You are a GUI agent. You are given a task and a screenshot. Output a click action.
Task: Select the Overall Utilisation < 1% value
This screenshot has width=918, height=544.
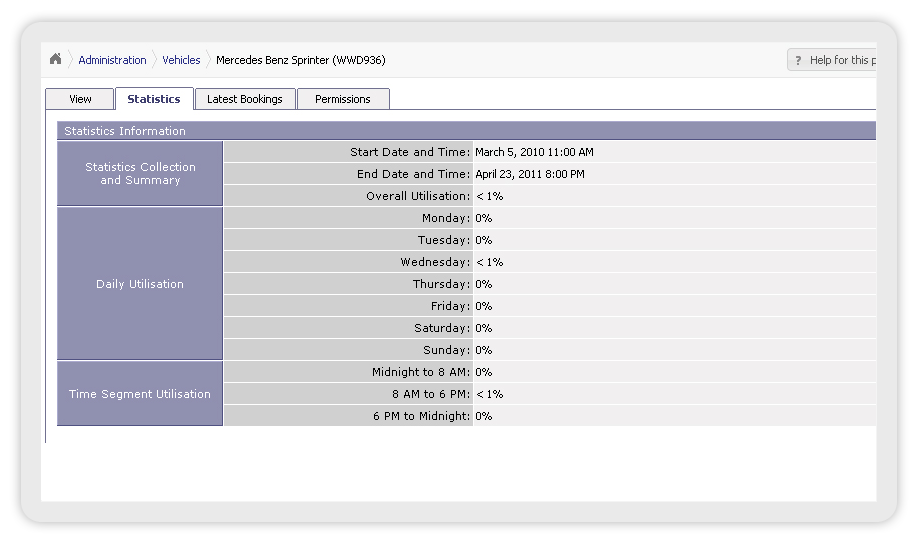489,196
